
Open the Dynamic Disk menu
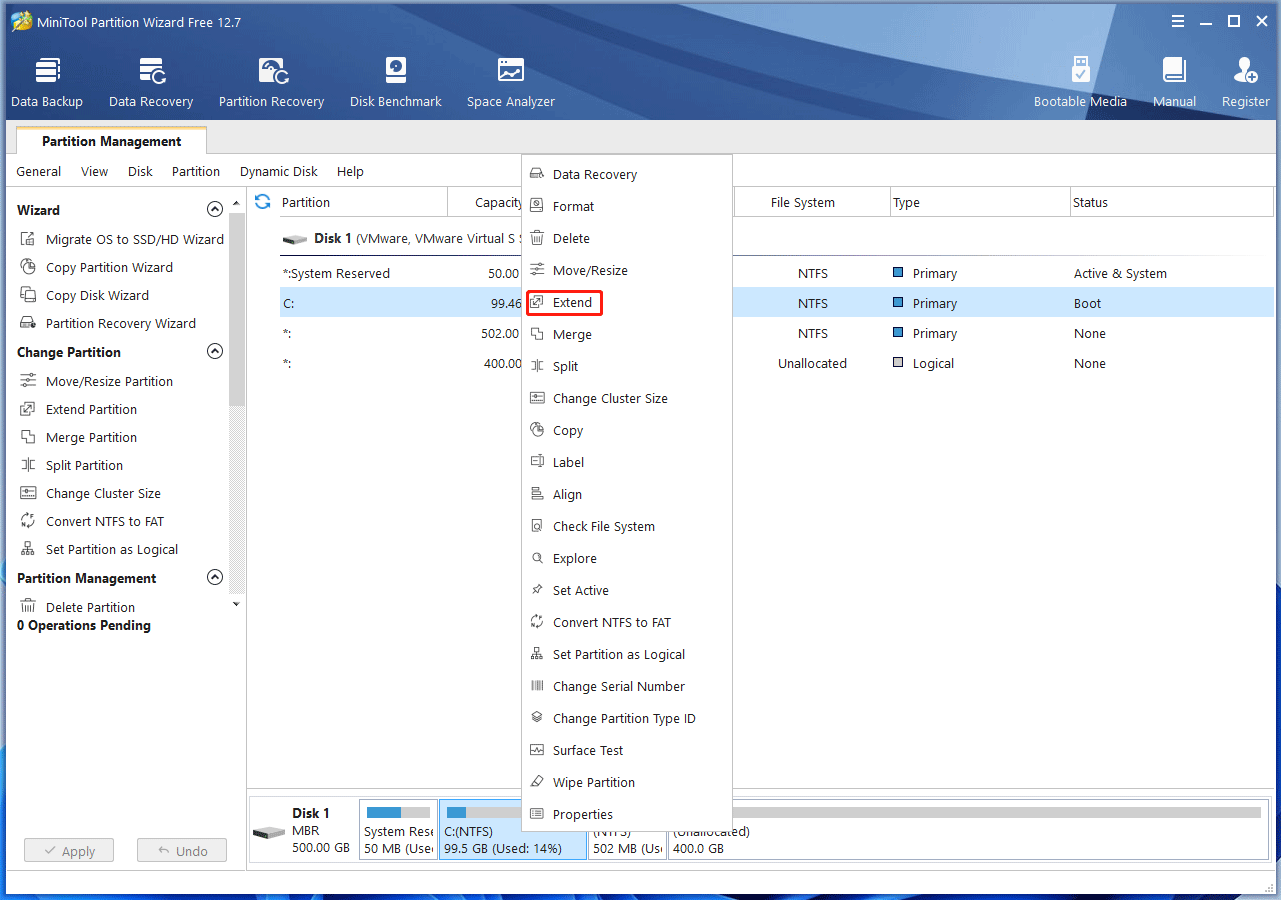pos(279,171)
